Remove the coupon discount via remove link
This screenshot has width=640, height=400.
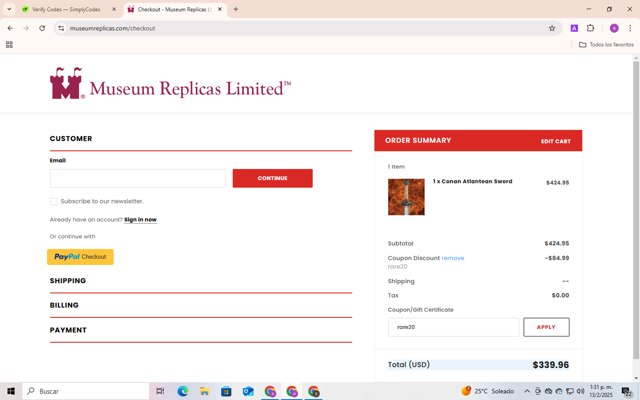pyautogui.click(x=453, y=258)
